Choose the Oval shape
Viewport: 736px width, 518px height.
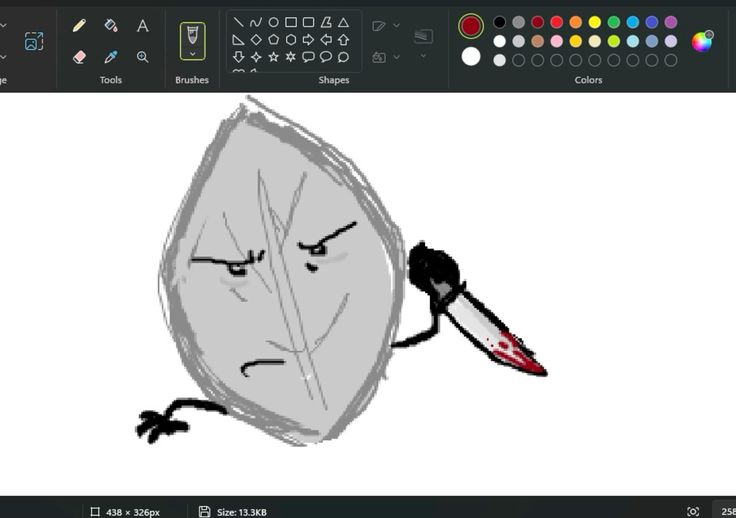(273, 22)
